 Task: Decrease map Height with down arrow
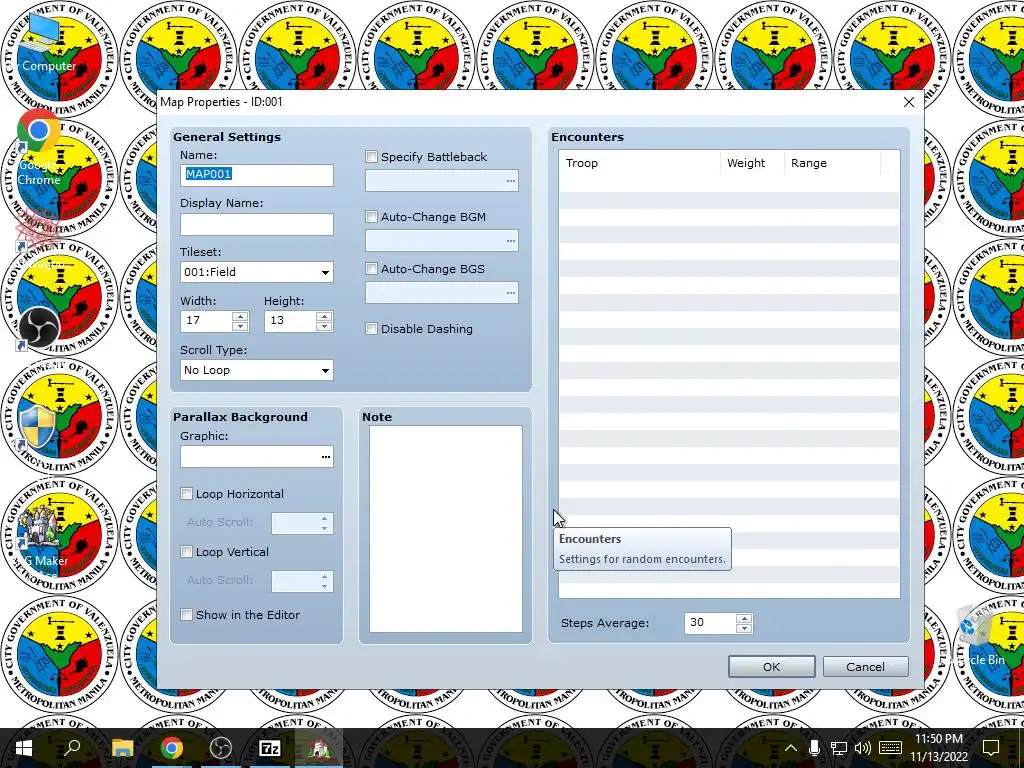tap(324, 325)
